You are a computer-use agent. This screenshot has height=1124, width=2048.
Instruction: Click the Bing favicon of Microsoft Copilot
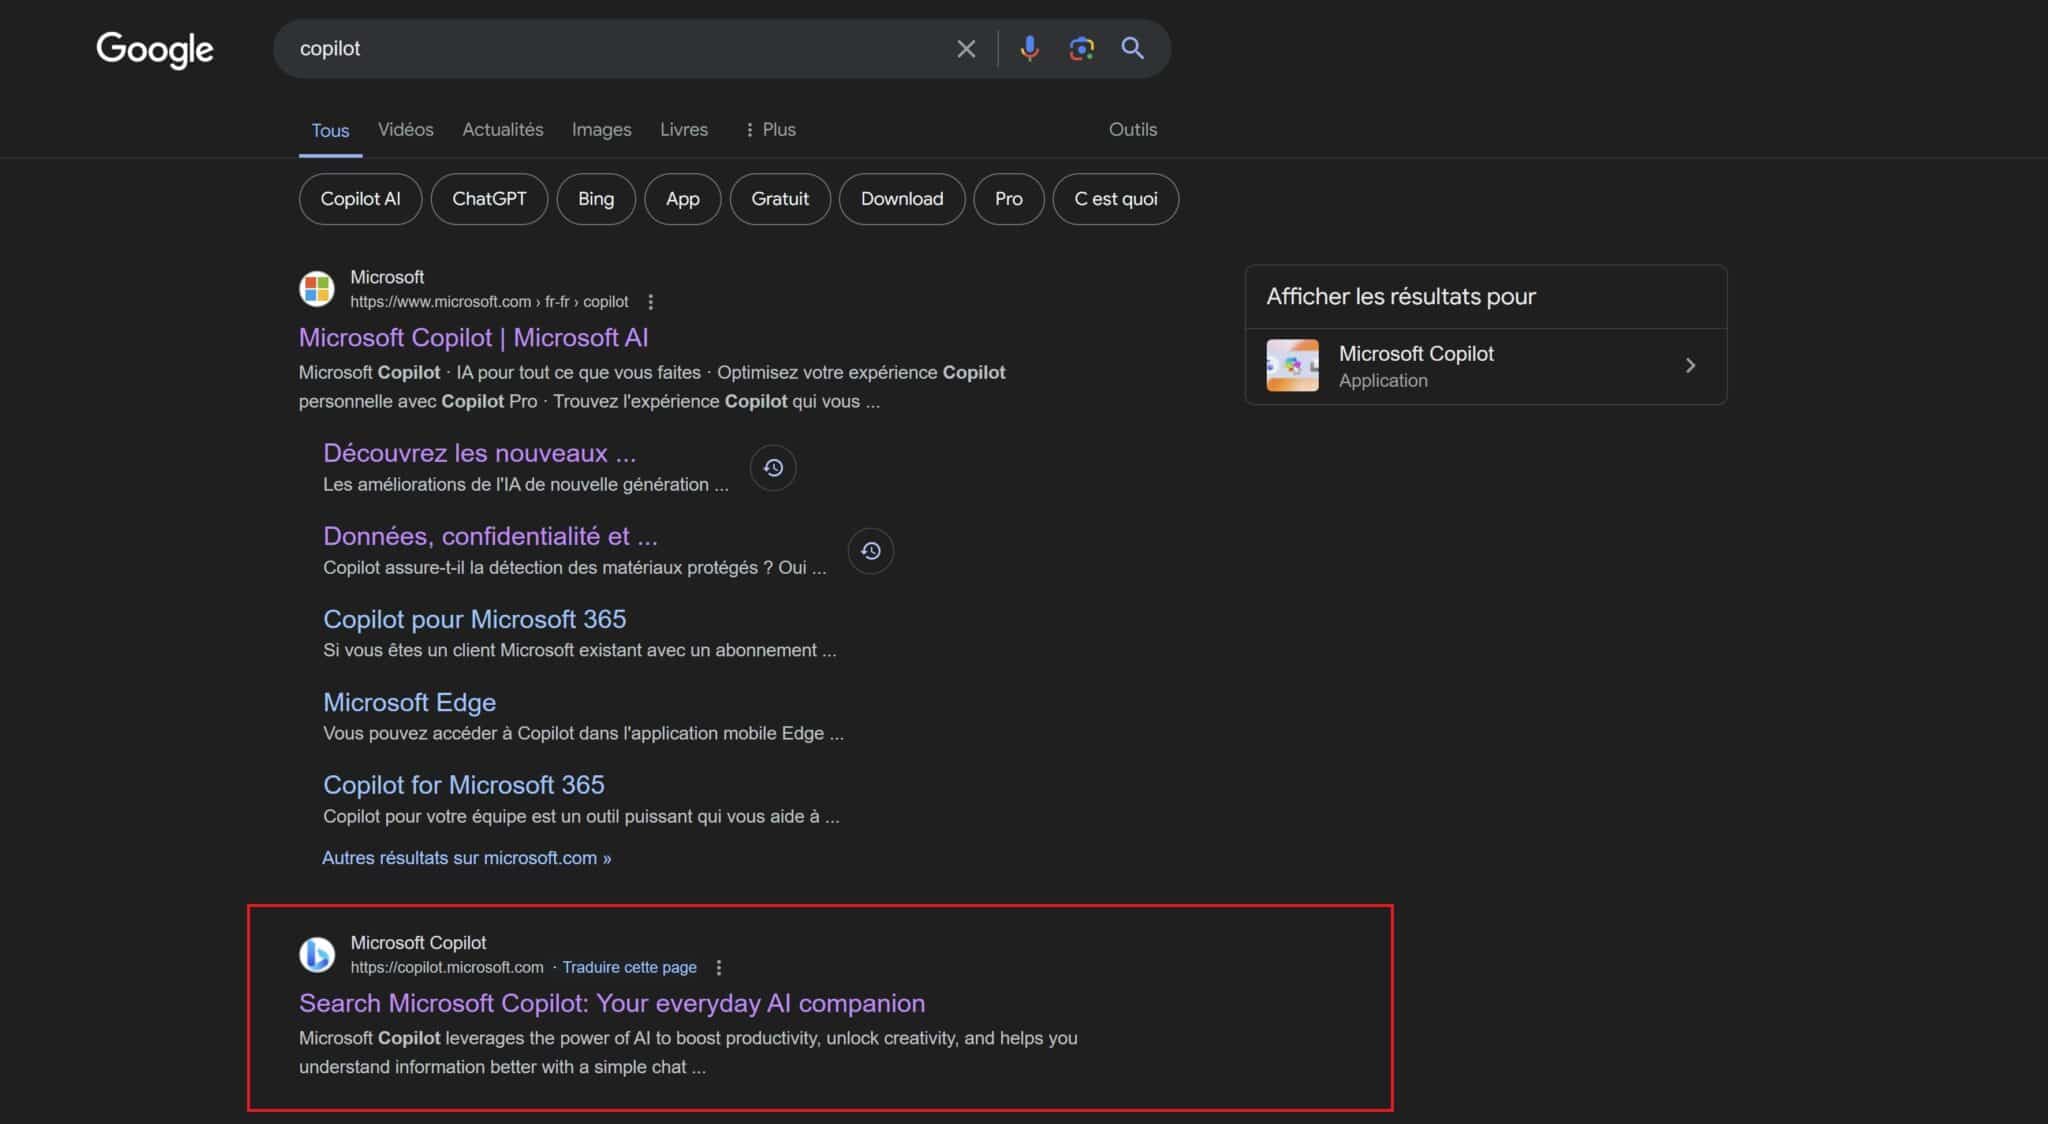point(317,954)
